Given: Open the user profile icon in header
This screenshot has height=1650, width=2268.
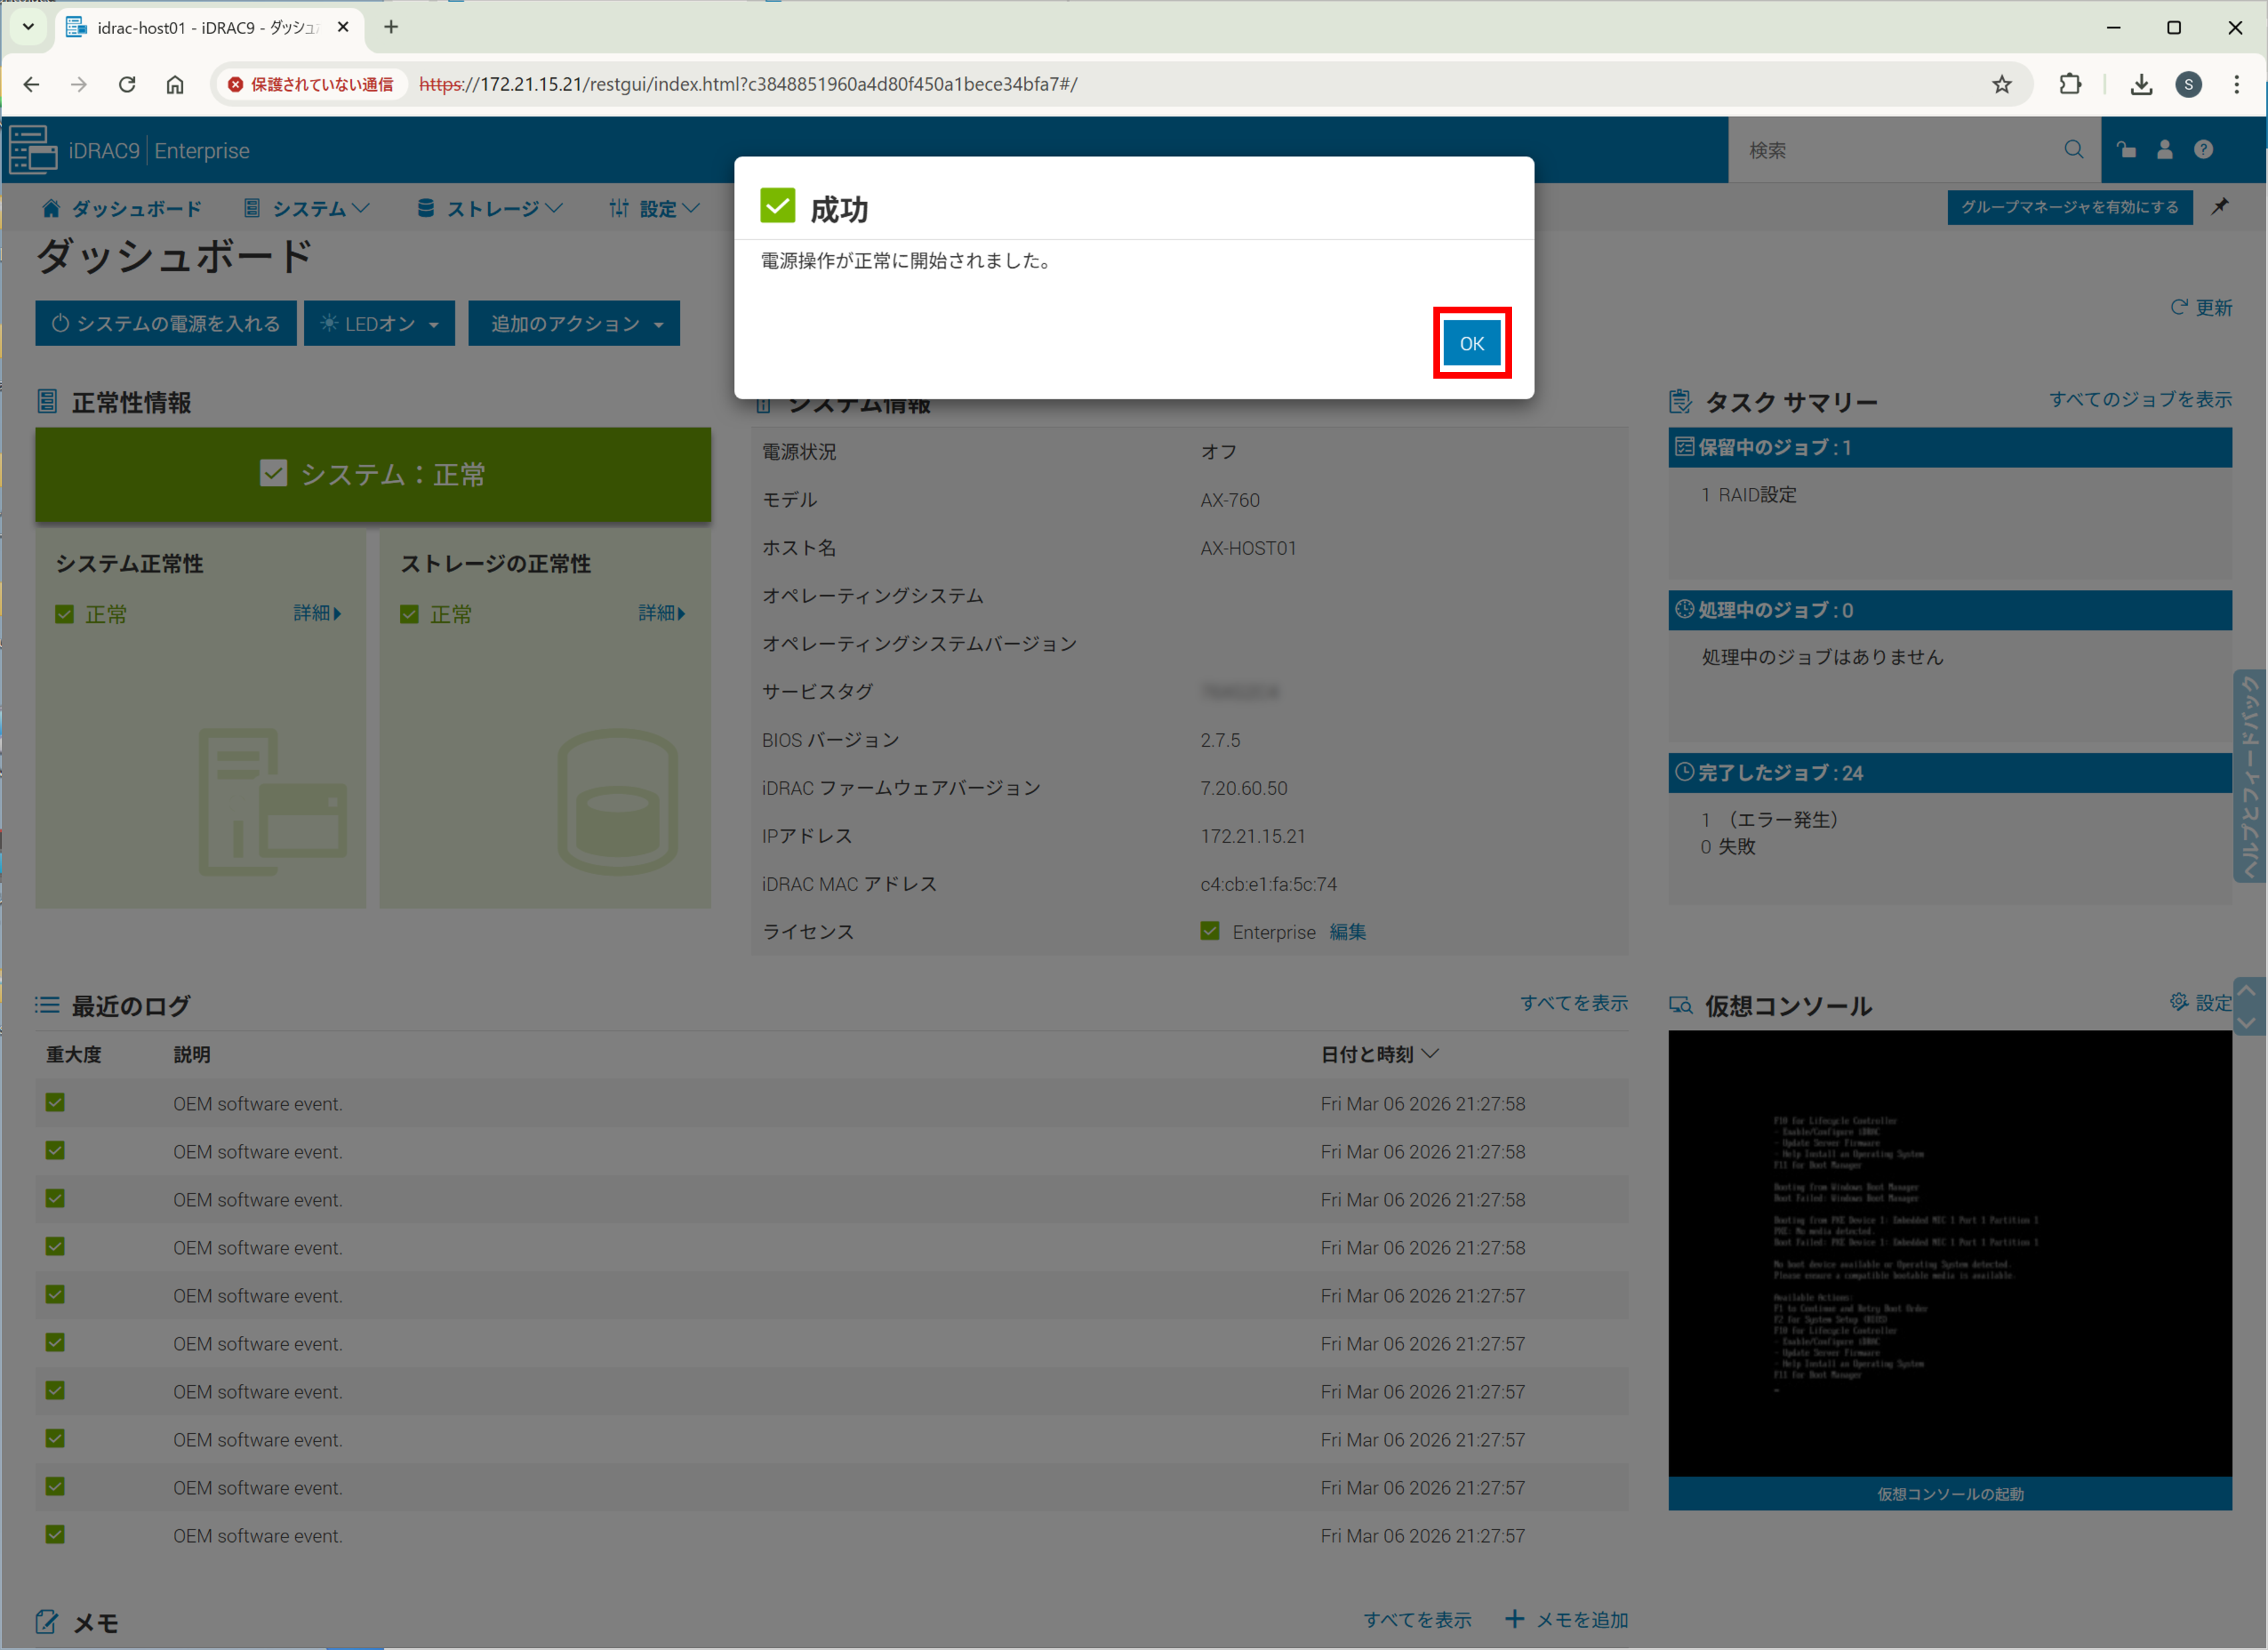Looking at the screenshot, I should (2165, 150).
